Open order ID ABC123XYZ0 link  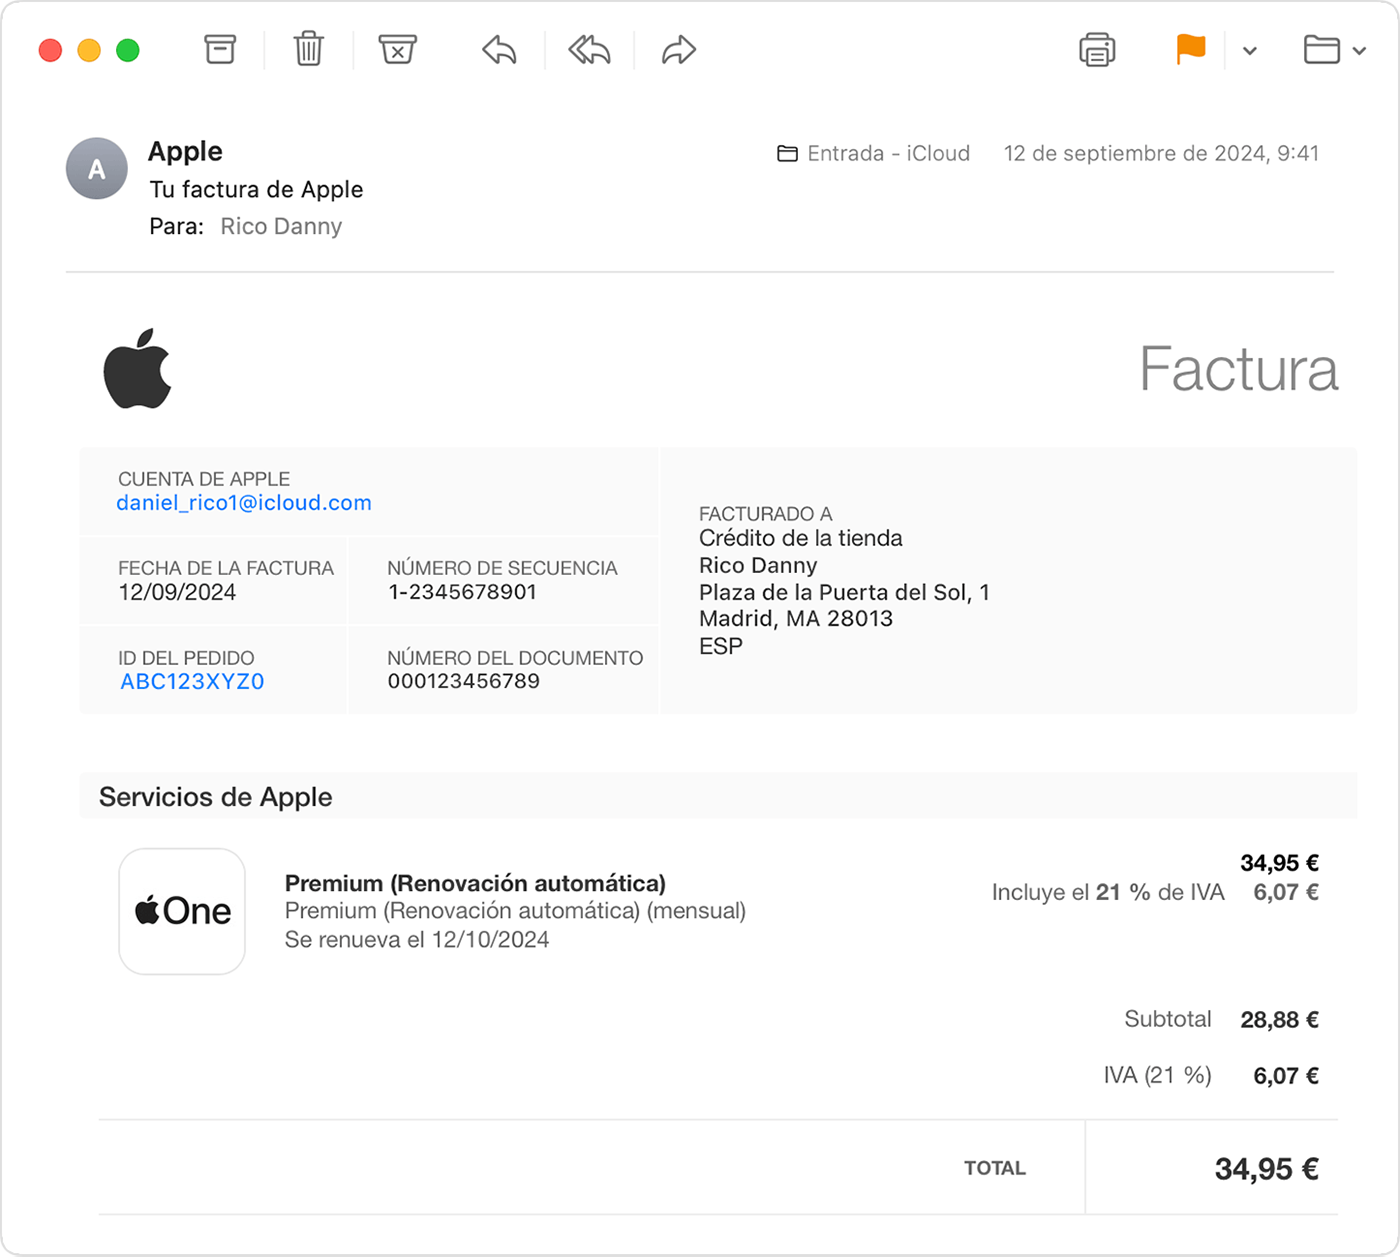click(x=192, y=682)
